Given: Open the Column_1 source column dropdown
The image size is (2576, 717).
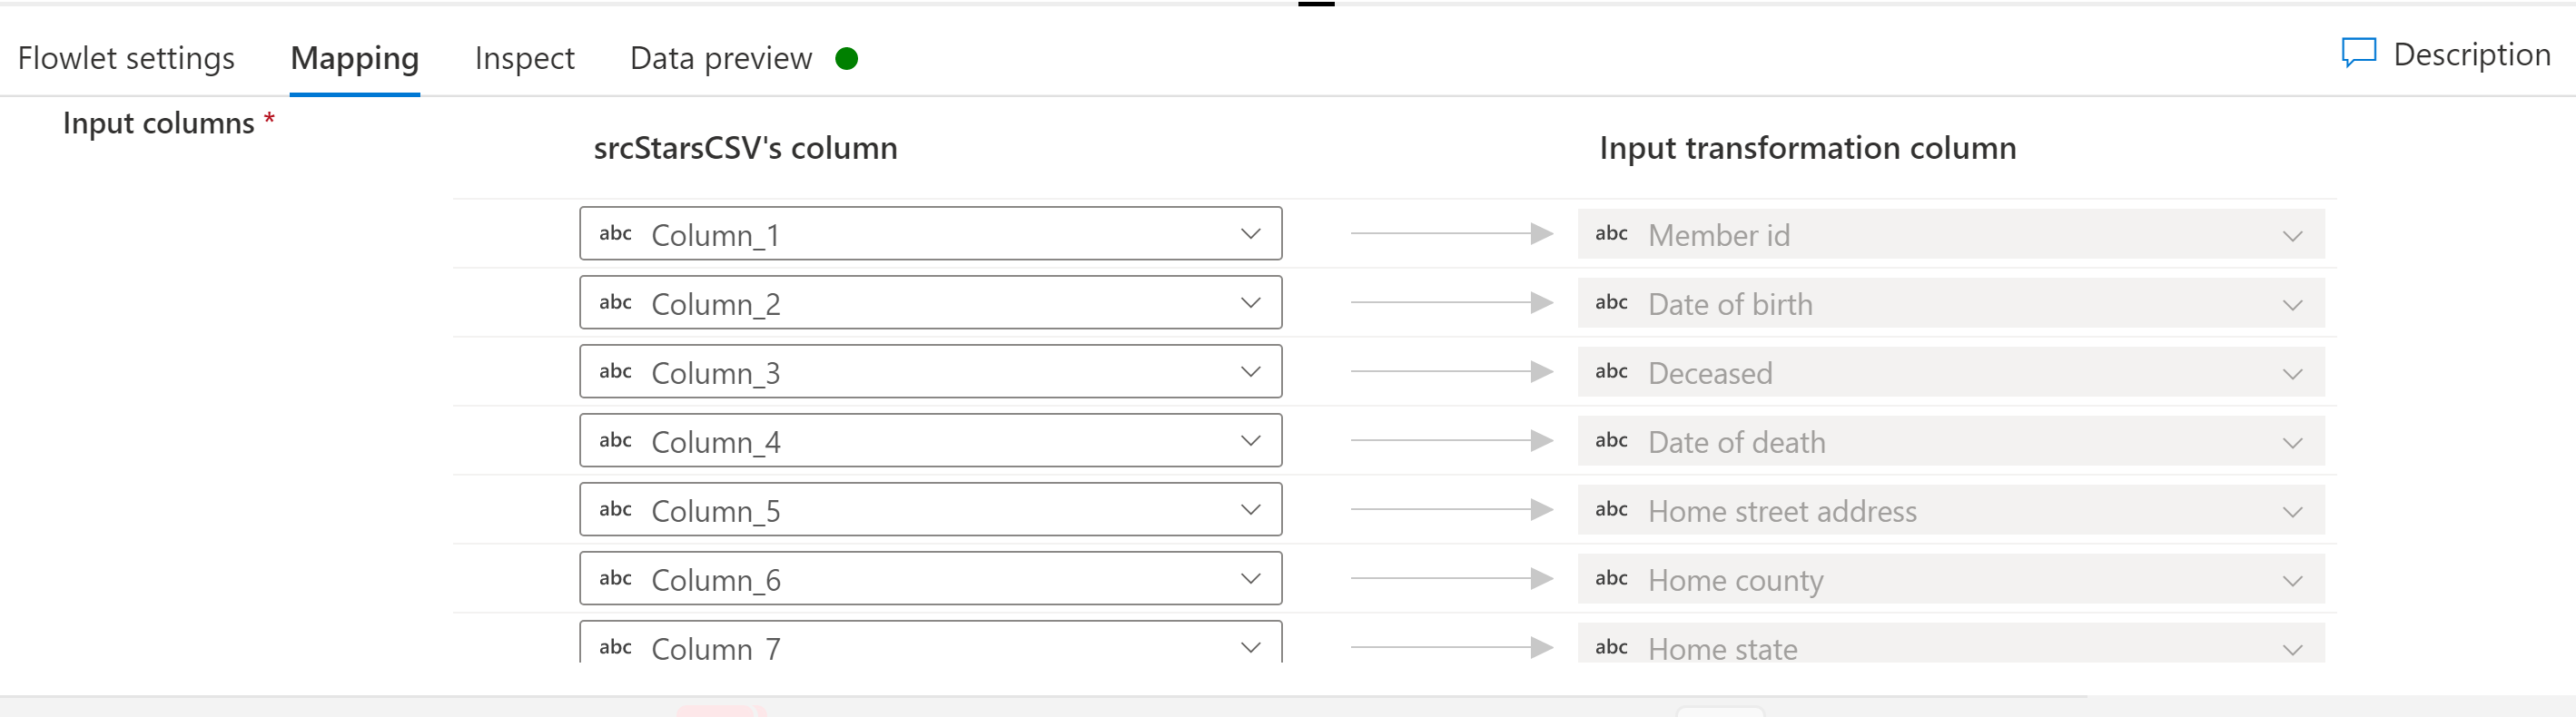Looking at the screenshot, I should (1250, 233).
